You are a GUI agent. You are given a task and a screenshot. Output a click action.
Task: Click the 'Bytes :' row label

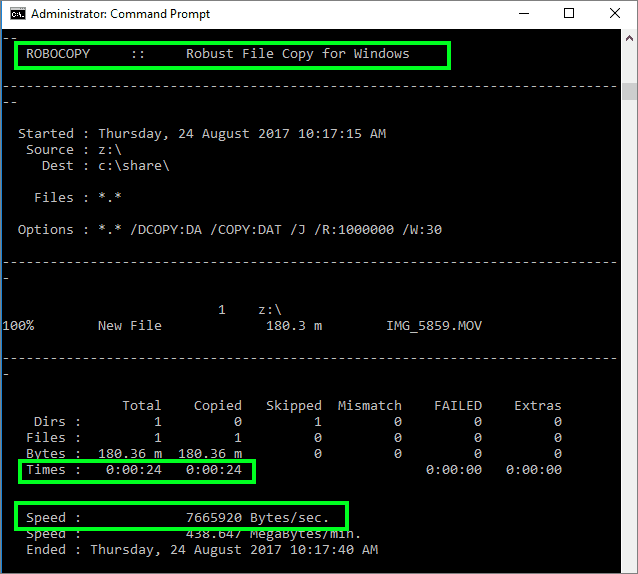click(53, 454)
